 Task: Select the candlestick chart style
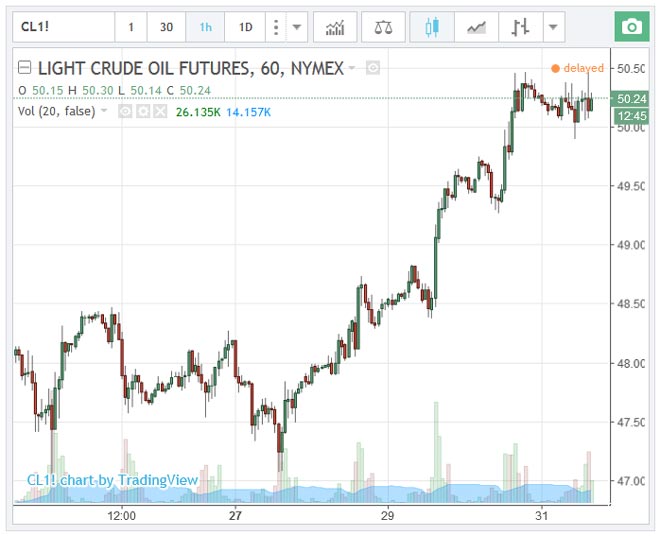[x=432, y=27]
